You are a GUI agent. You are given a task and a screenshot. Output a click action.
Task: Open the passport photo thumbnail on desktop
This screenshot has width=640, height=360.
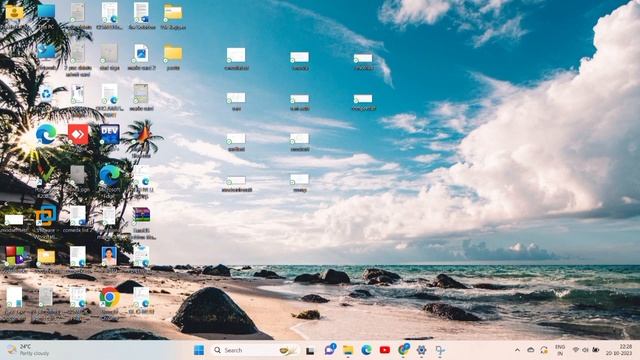pos(109,256)
